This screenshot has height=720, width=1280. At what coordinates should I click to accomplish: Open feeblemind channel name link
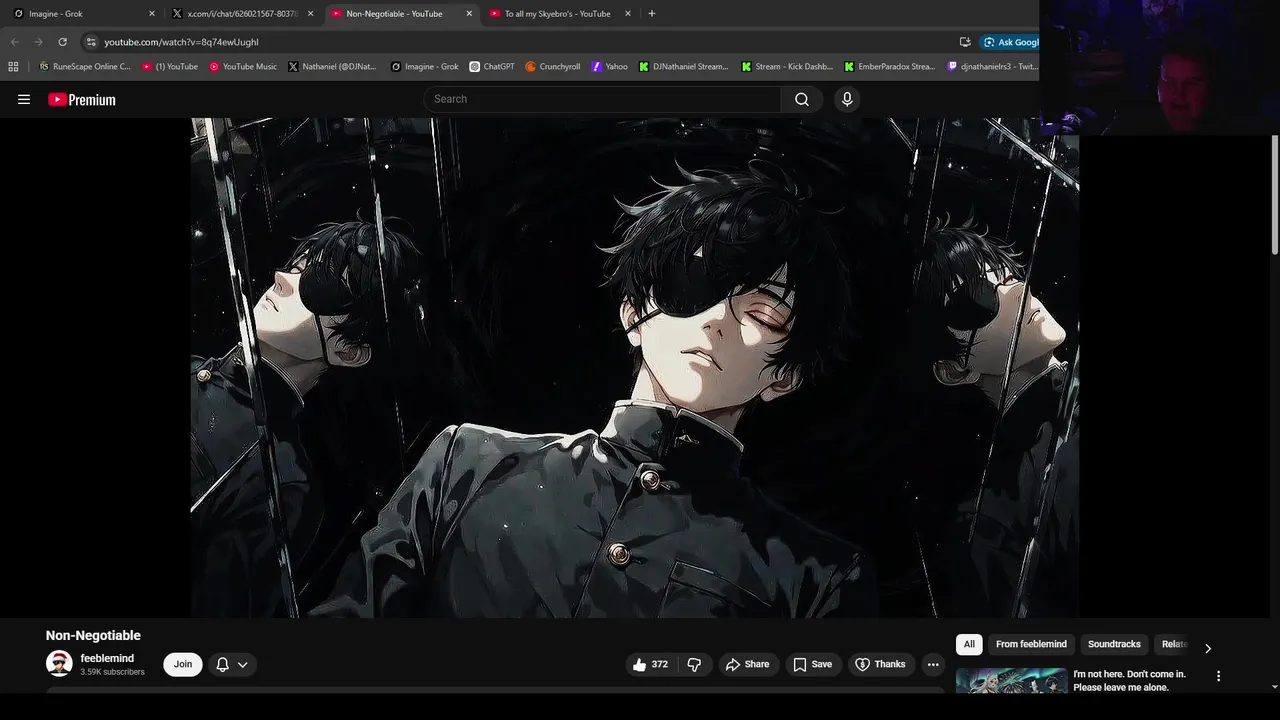tap(107, 658)
